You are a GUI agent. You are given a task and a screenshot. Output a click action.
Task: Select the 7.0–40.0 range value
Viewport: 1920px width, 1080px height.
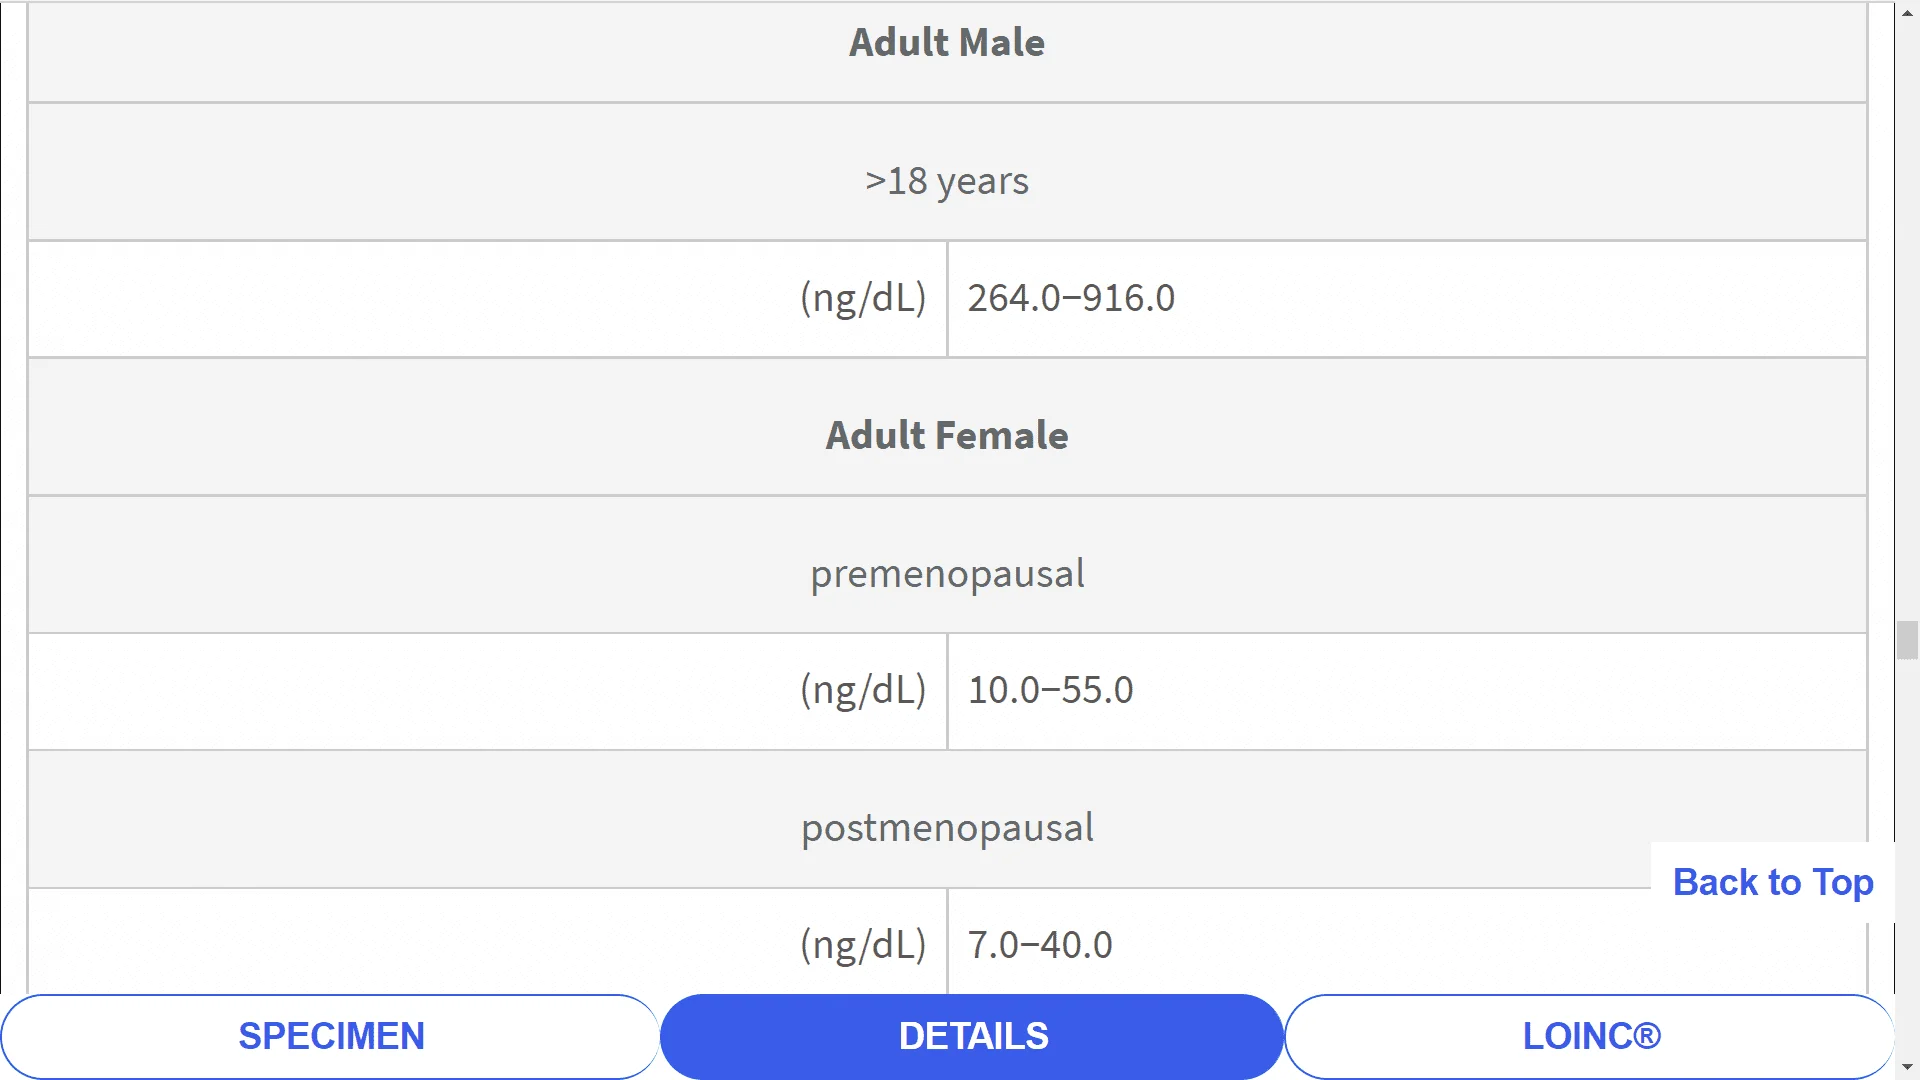pos(1039,945)
